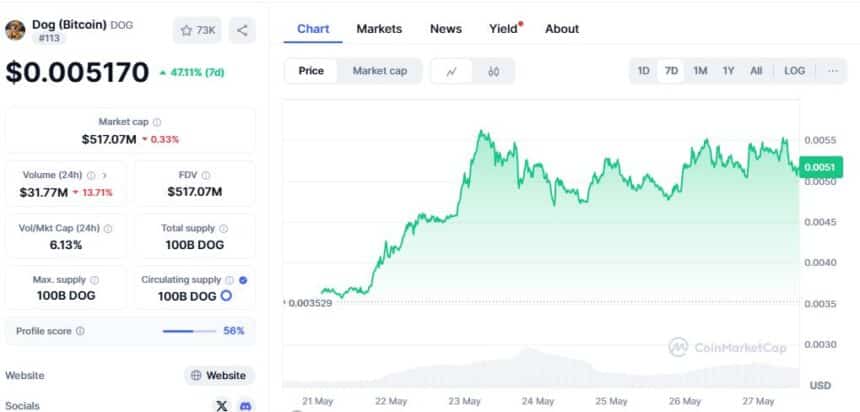The width and height of the screenshot is (860, 412).
Task: Click the share icon next to watchlist
Action: coord(242,30)
